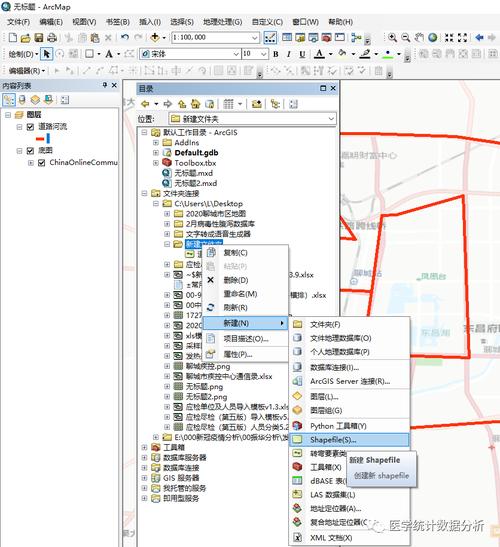Open the 位置 location combo box
Screen dimensions: 500x547
click(x=253, y=119)
